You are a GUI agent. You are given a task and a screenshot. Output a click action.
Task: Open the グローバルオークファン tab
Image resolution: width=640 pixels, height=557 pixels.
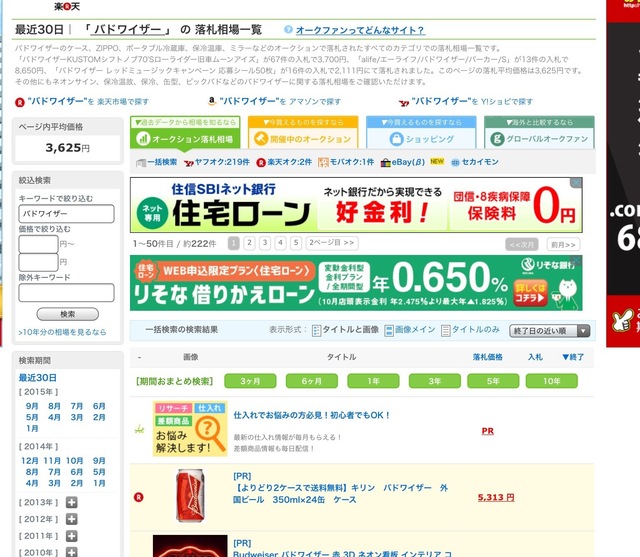[539, 133]
